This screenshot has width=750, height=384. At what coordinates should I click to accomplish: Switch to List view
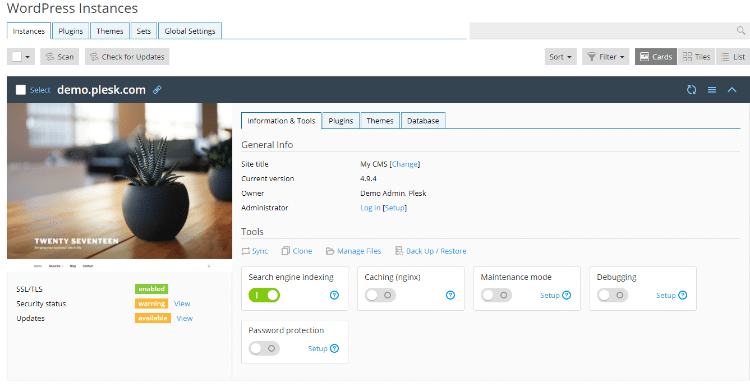click(x=733, y=56)
